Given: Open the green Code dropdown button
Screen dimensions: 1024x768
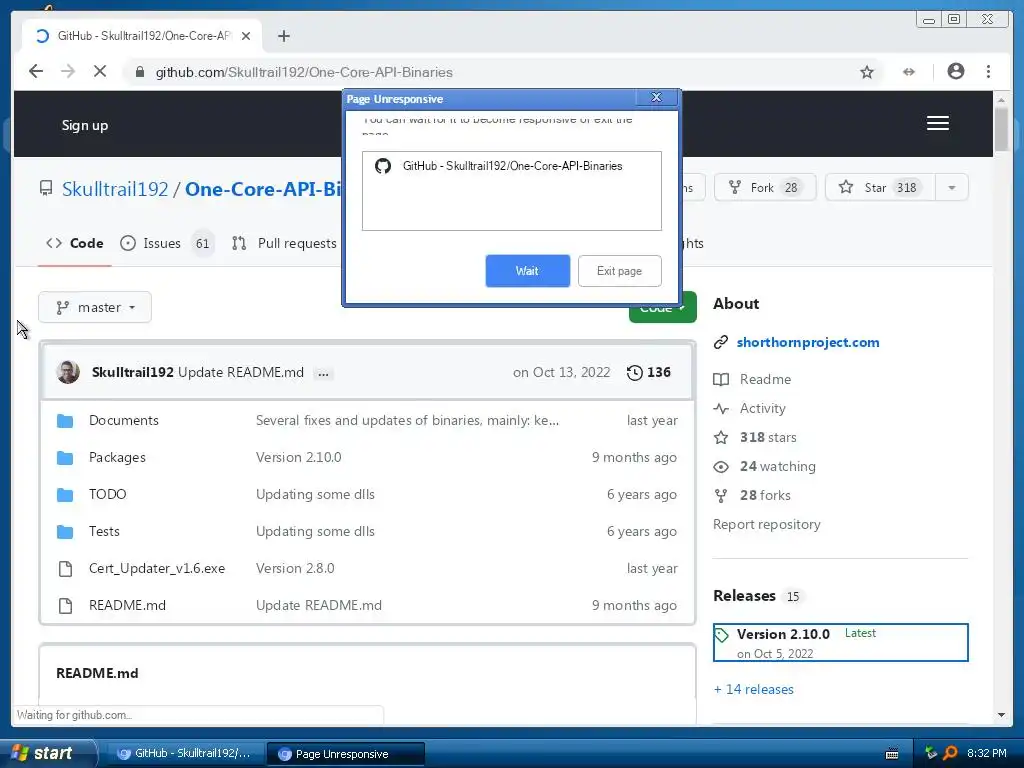Looking at the screenshot, I should [663, 307].
